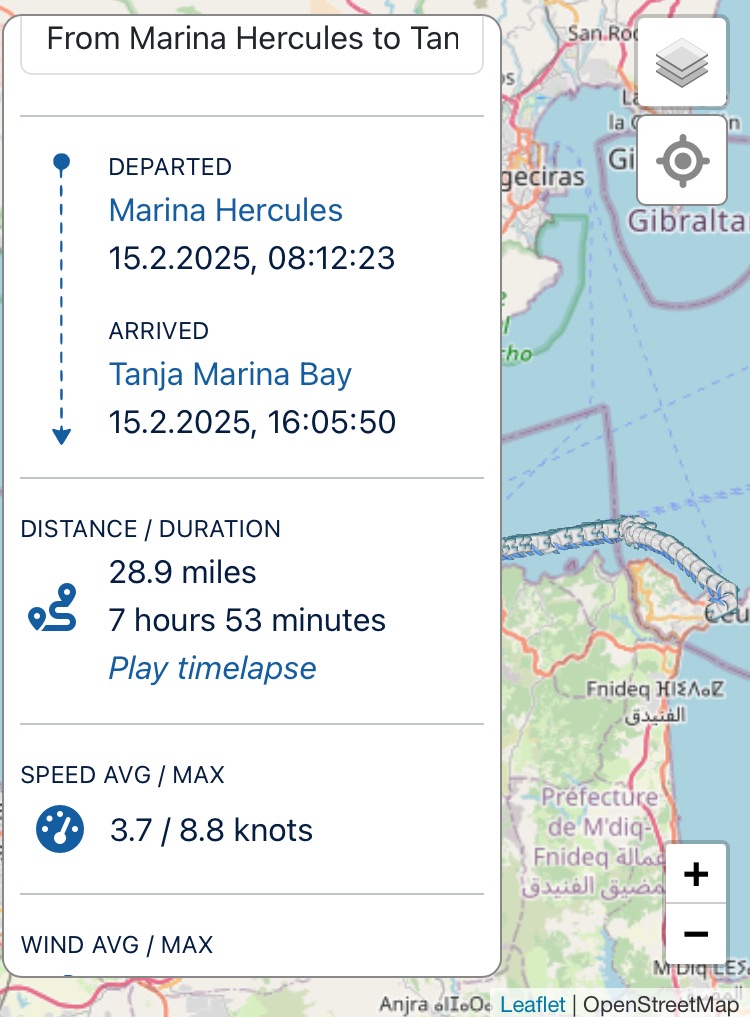Open Marina Hercules departure link

[226, 210]
